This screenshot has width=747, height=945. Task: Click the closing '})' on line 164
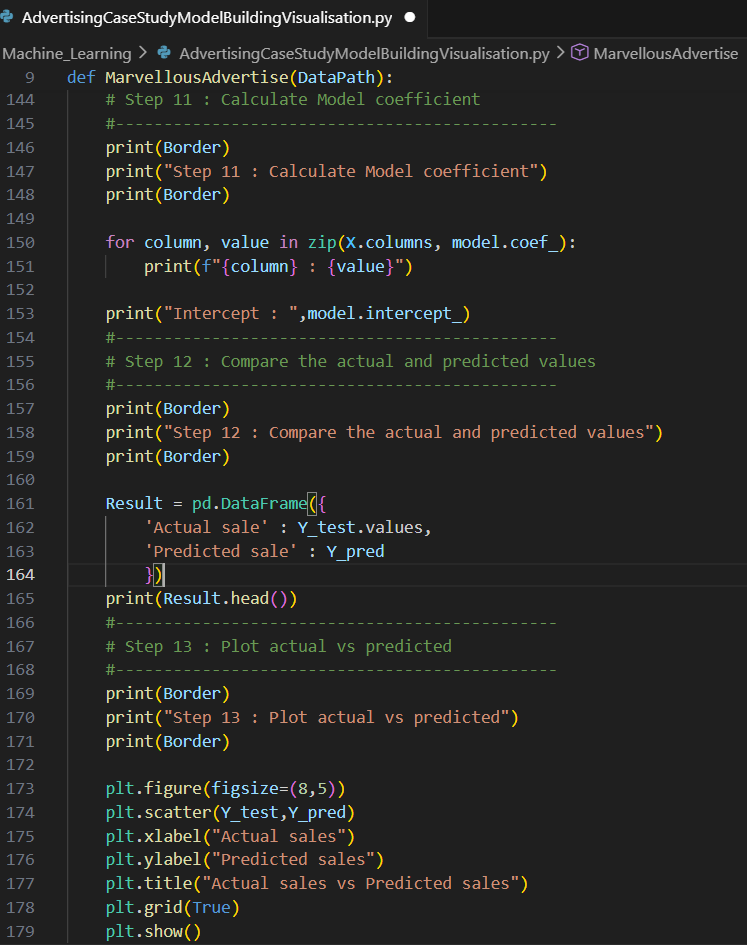pyautogui.click(x=154, y=575)
